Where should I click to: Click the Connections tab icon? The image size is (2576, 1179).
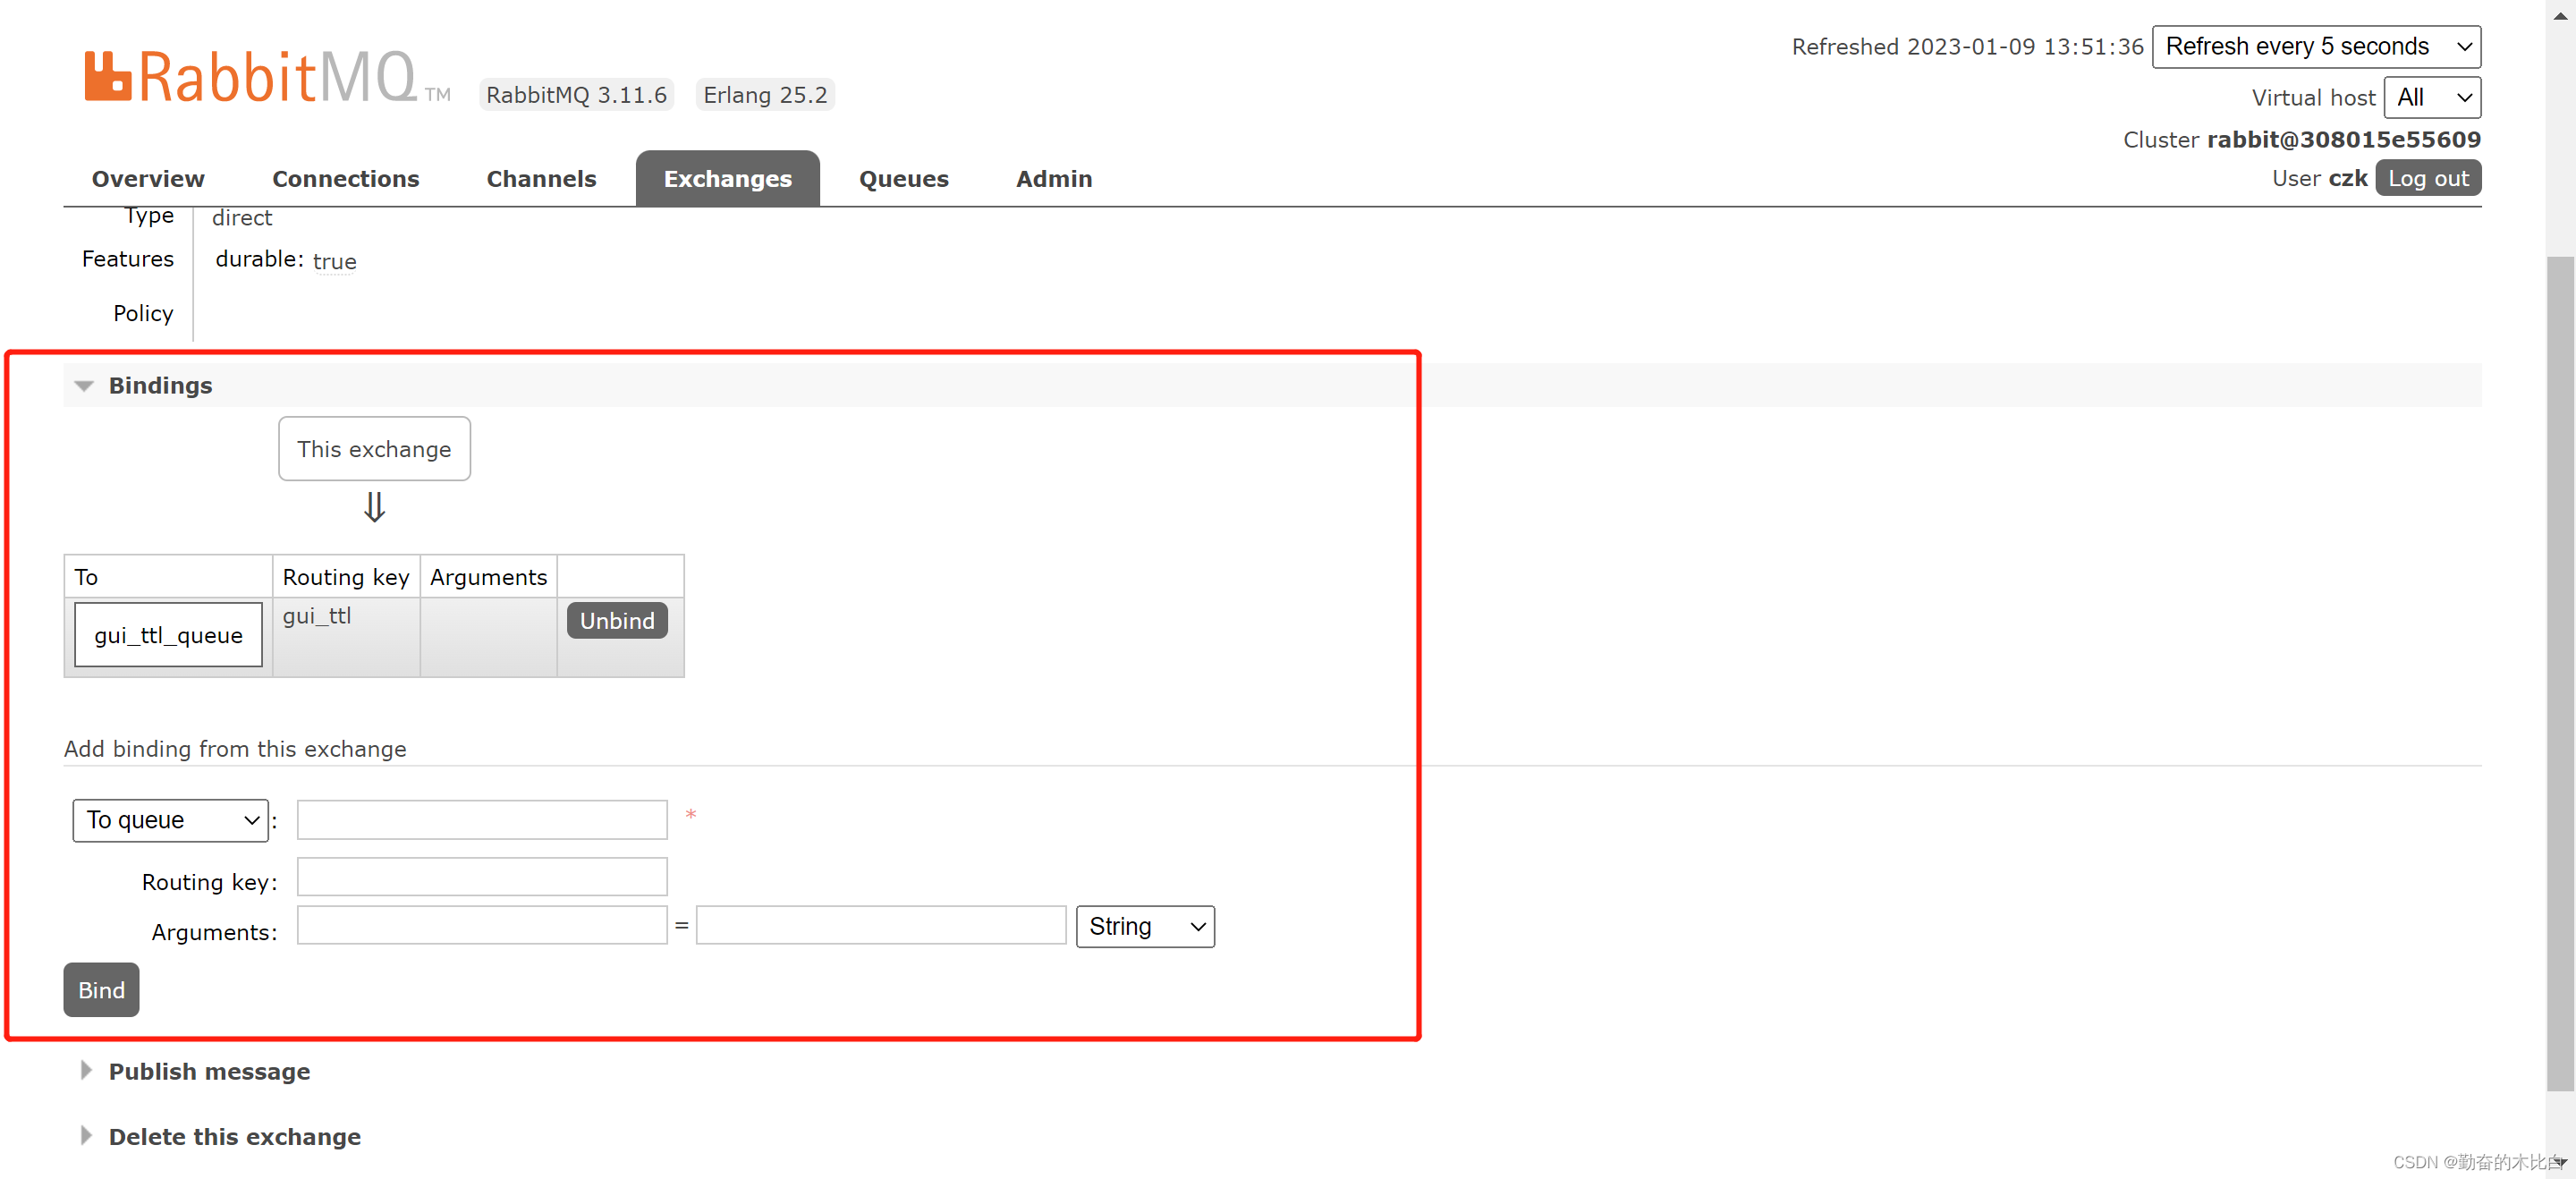tap(347, 177)
